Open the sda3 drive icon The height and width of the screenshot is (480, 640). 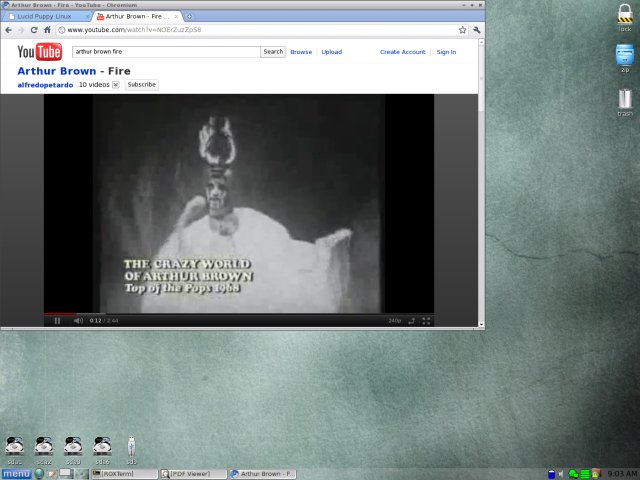coord(73,450)
